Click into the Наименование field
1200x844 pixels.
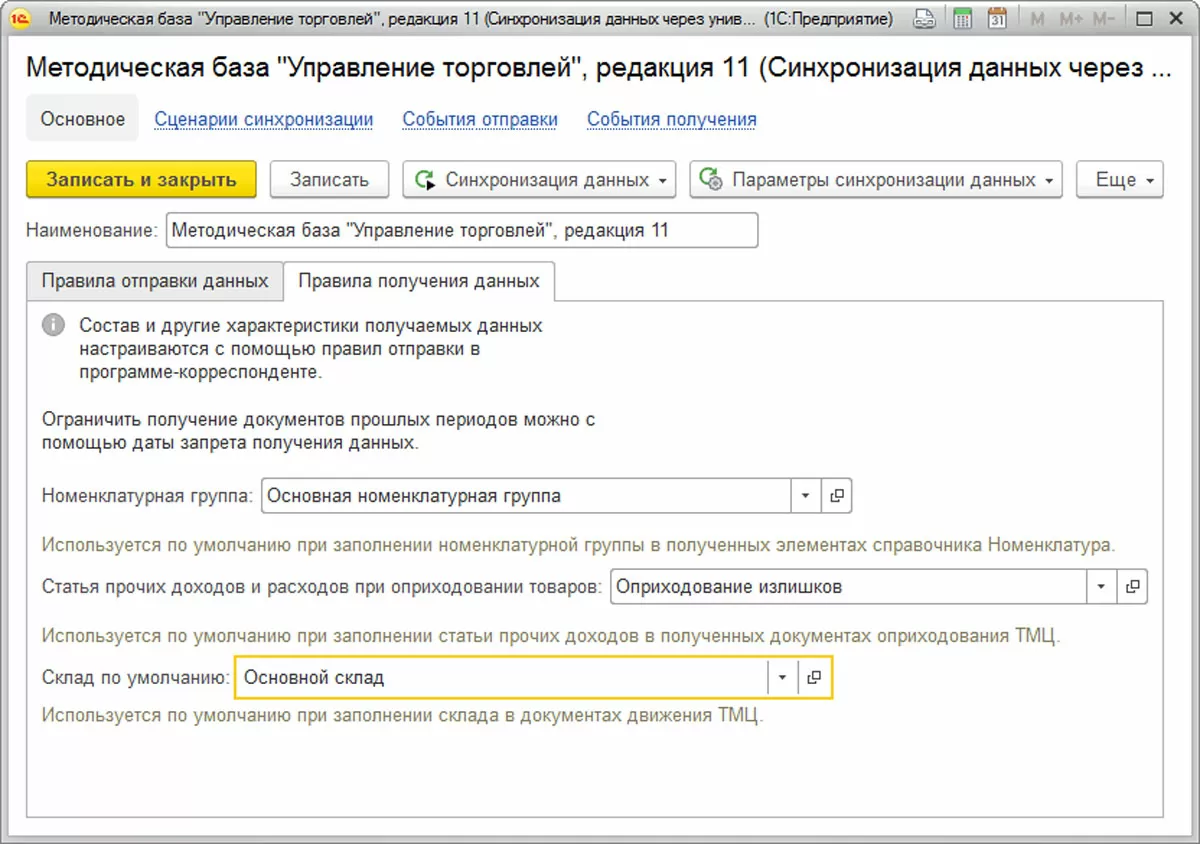pyautogui.click(x=462, y=230)
